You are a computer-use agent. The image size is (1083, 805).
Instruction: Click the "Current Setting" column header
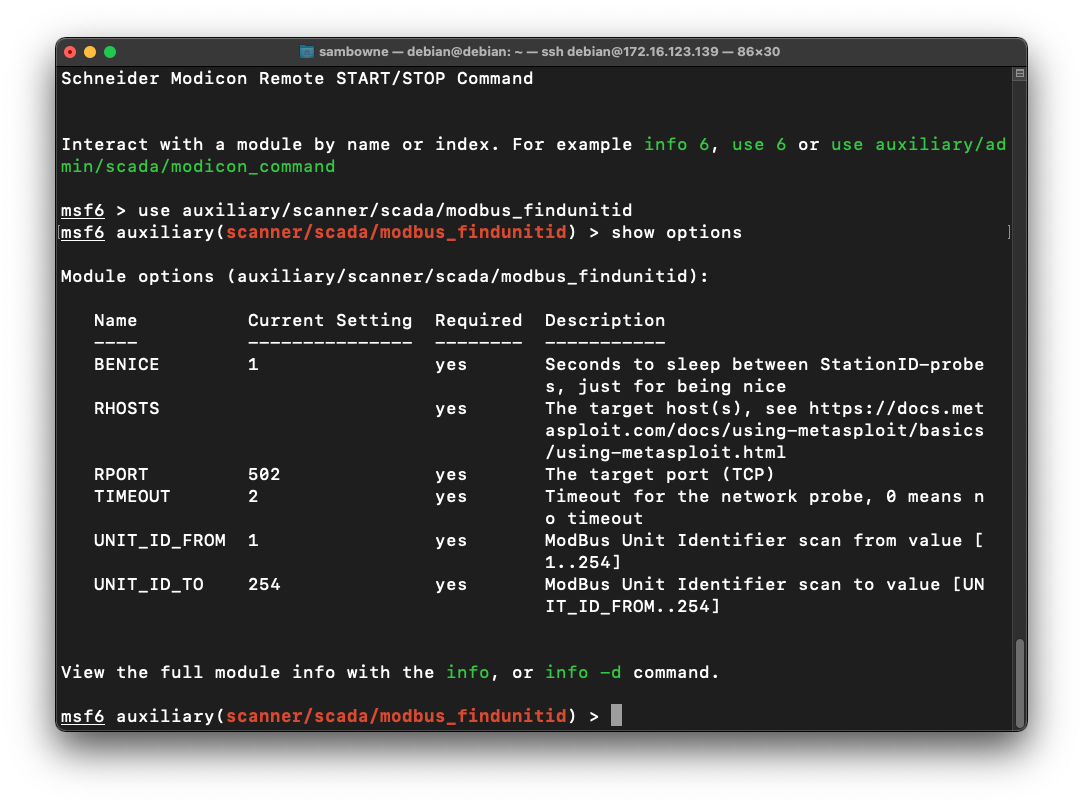(330, 320)
